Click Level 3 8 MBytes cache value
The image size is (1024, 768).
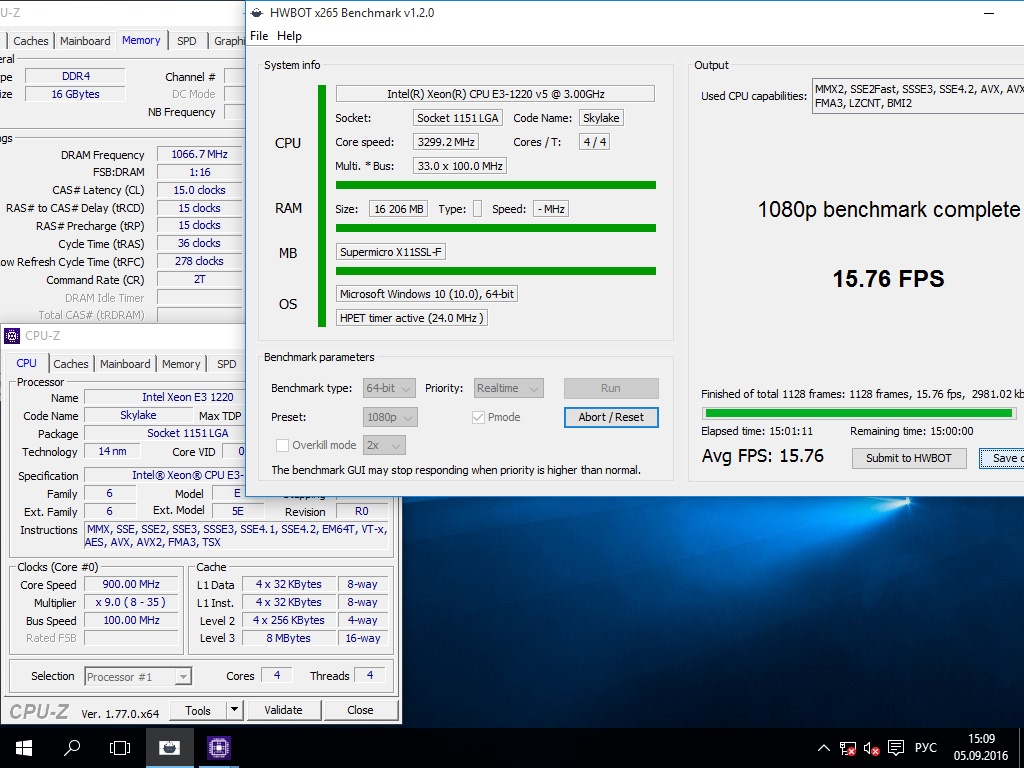289,638
